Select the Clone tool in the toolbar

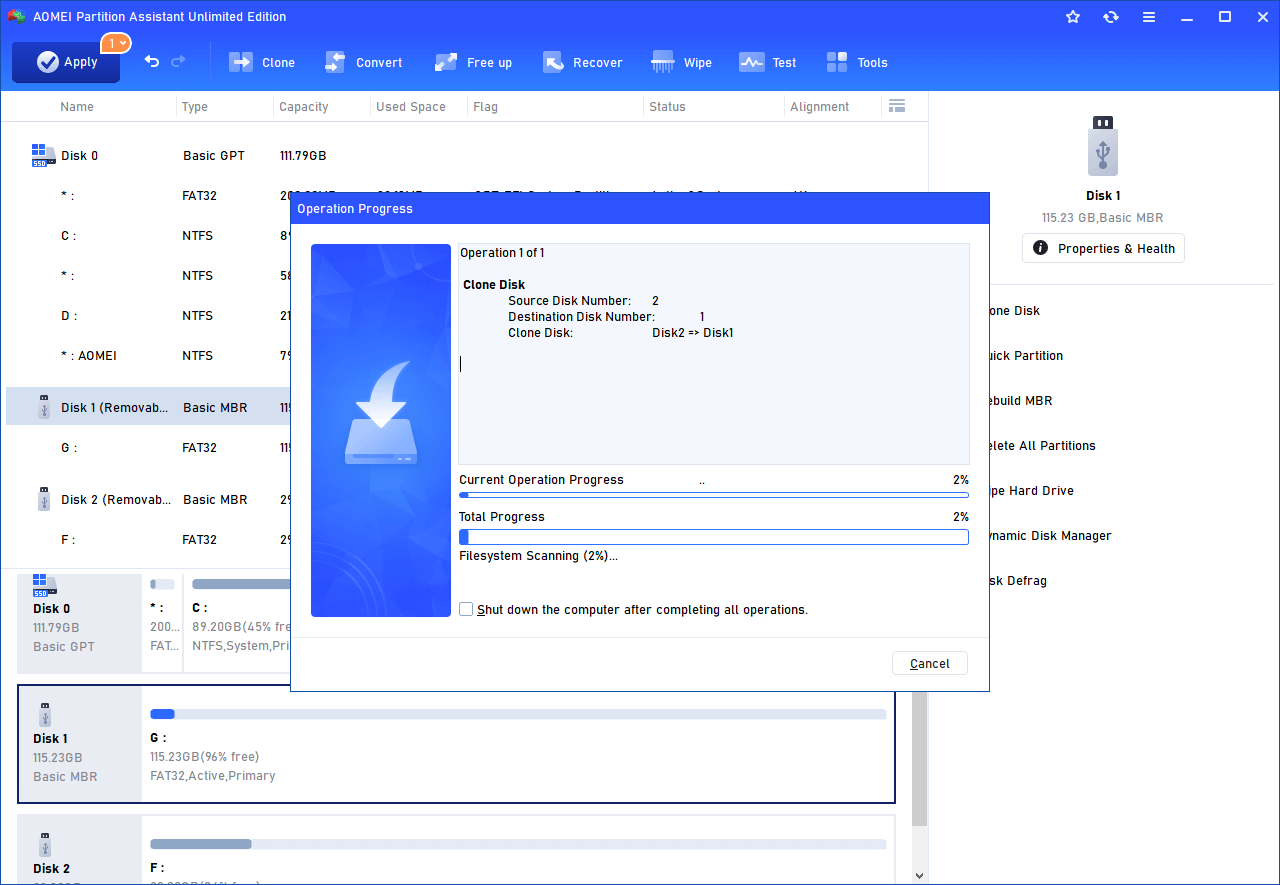pyautogui.click(x=262, y=62)
